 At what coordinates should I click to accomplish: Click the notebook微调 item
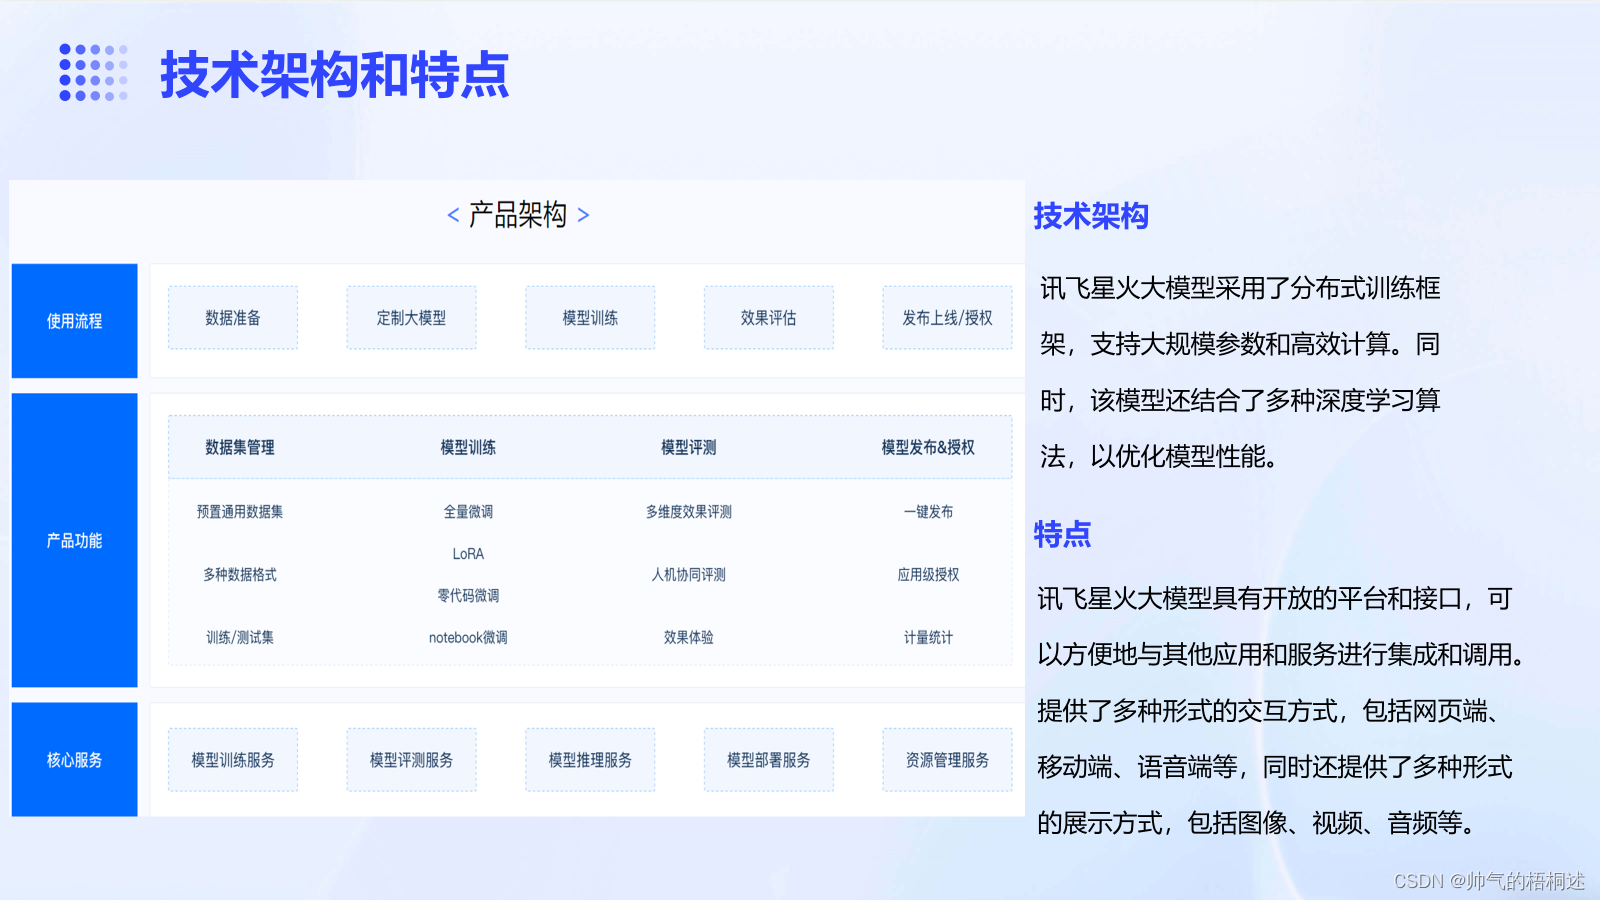tap(468, 637)
